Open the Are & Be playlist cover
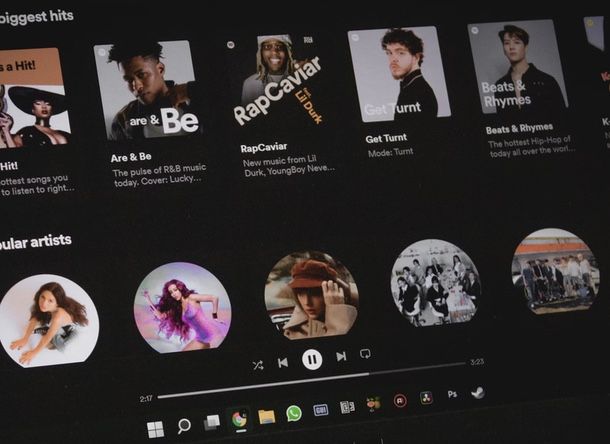Image resolution: width=610 pixels, height=444 pixels. (145, 90)
